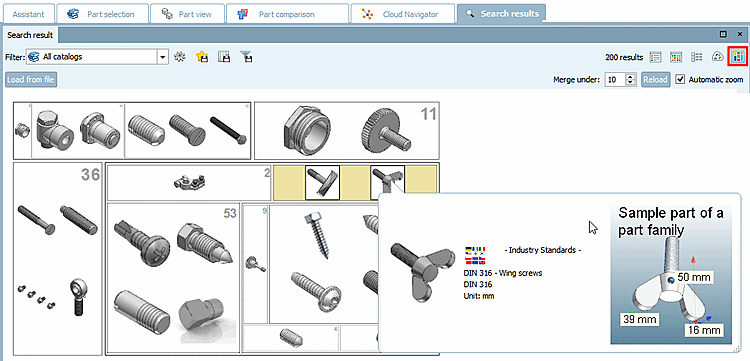Click the small set screw in group 4
The height and width of the screenshot is (361, 750).
pyautogui.click(x=291, y=337)
